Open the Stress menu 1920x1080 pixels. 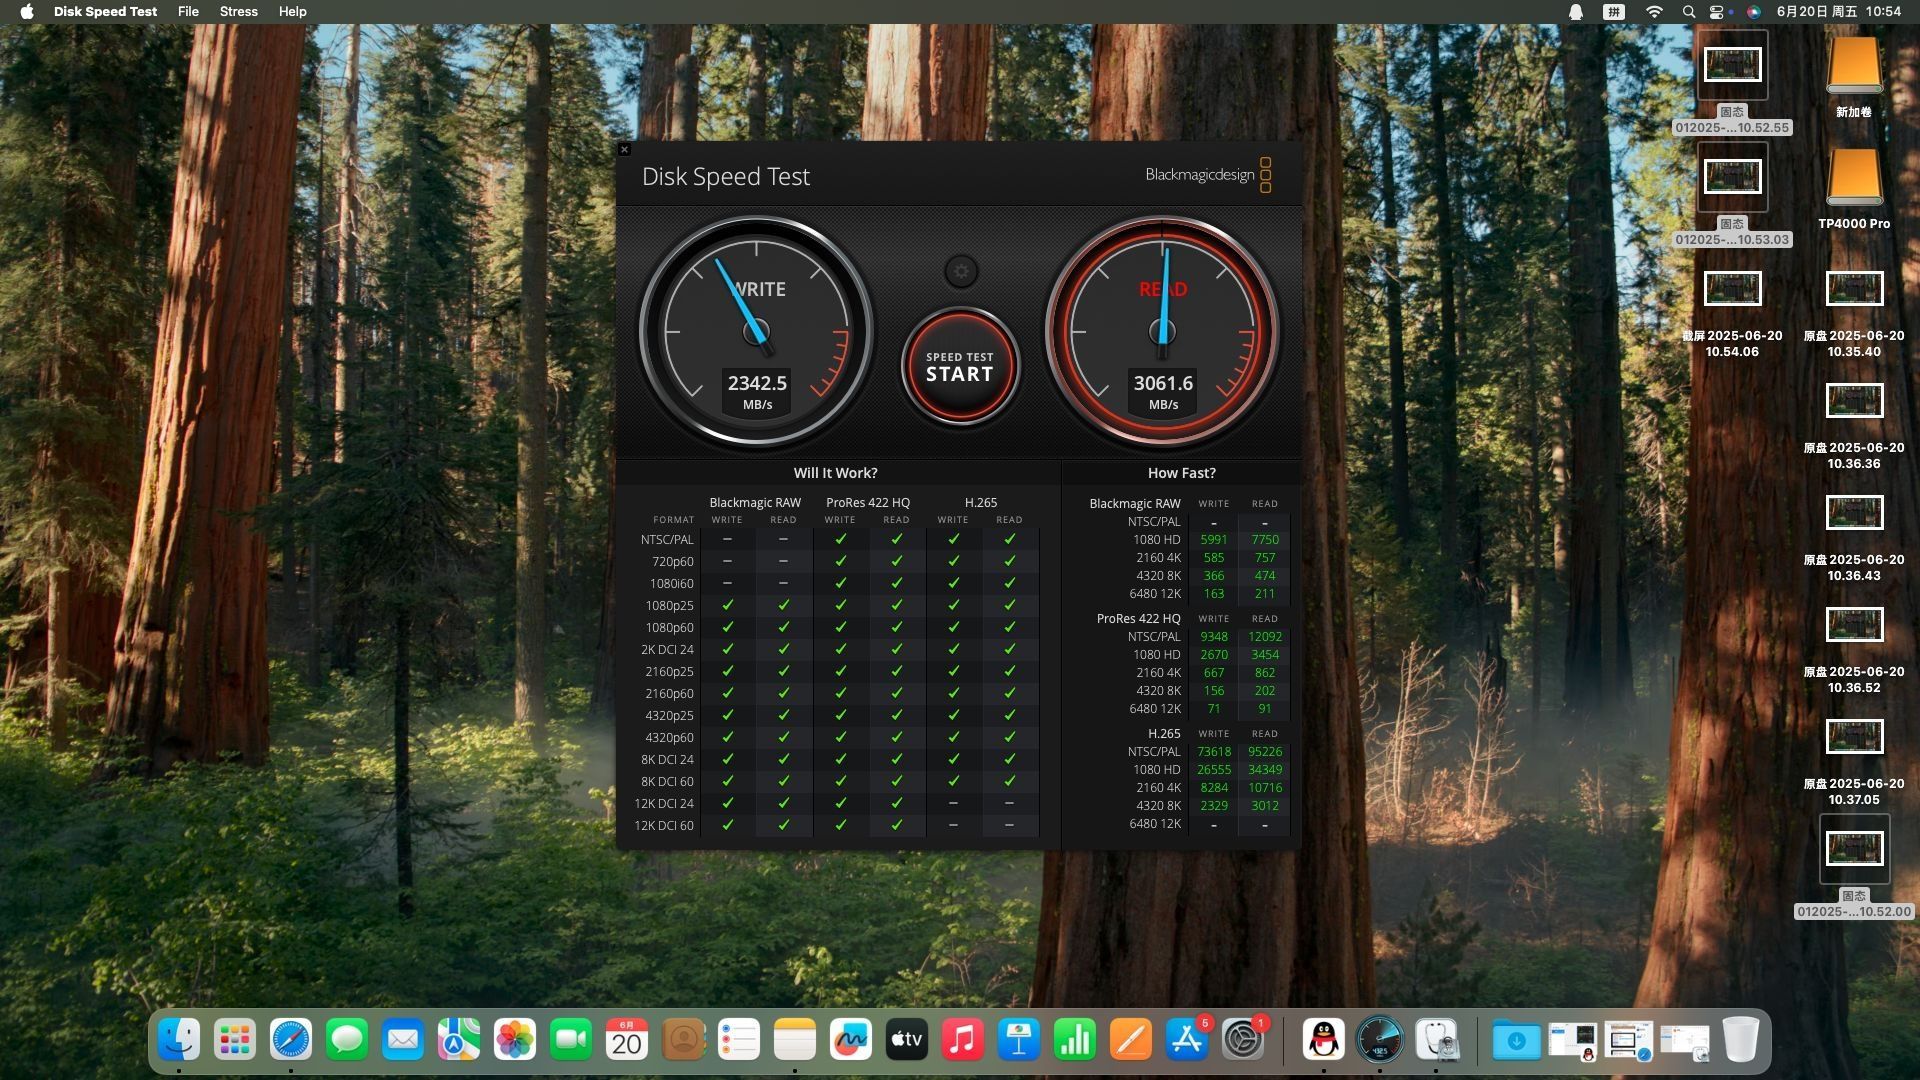click(x=238, y=11)
